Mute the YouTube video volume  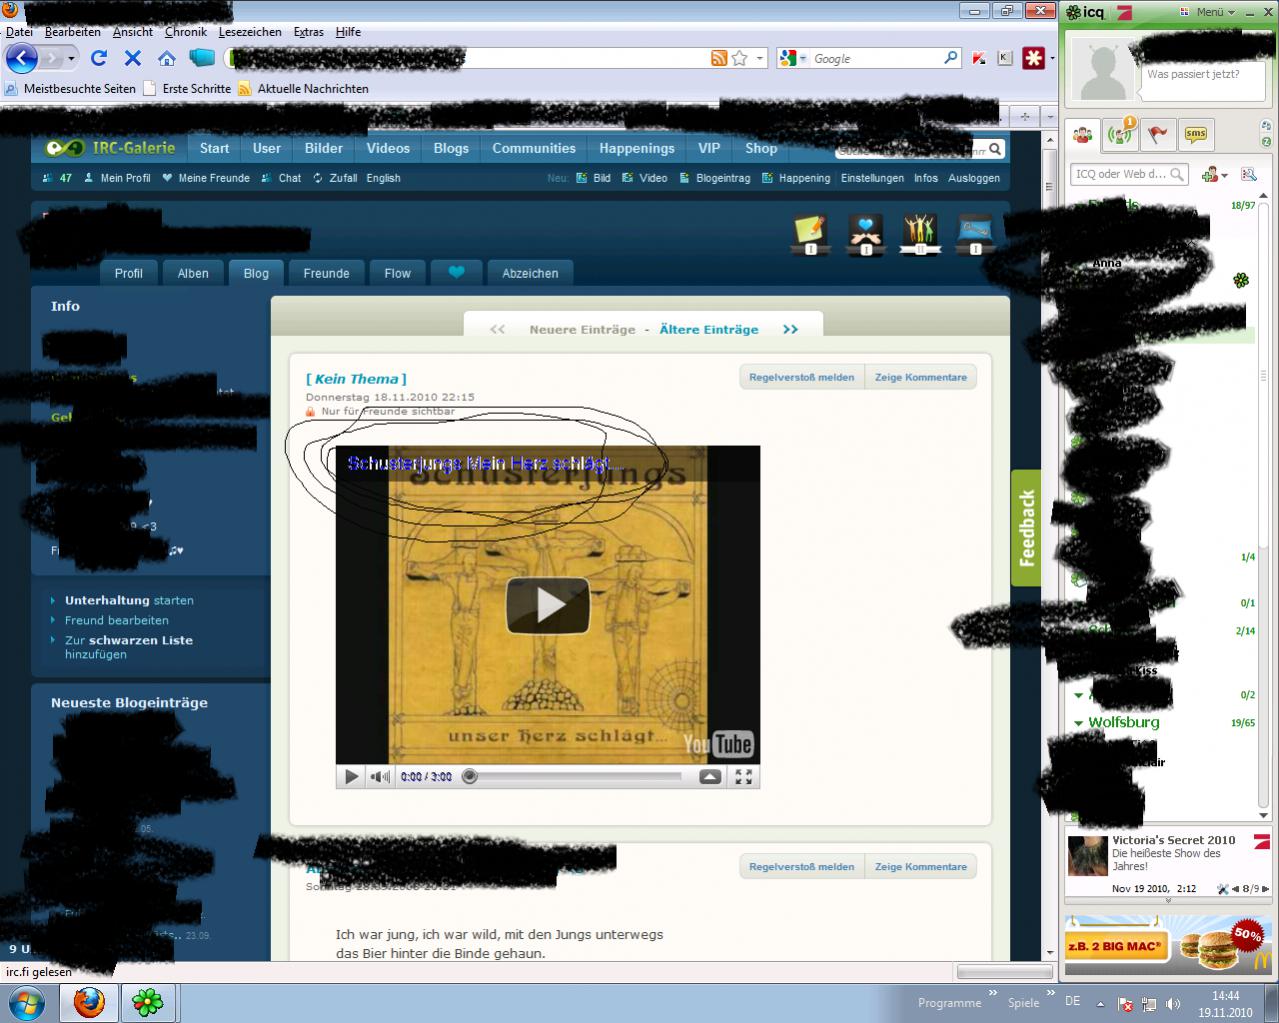pyautogui.click(x=380, y=776)
